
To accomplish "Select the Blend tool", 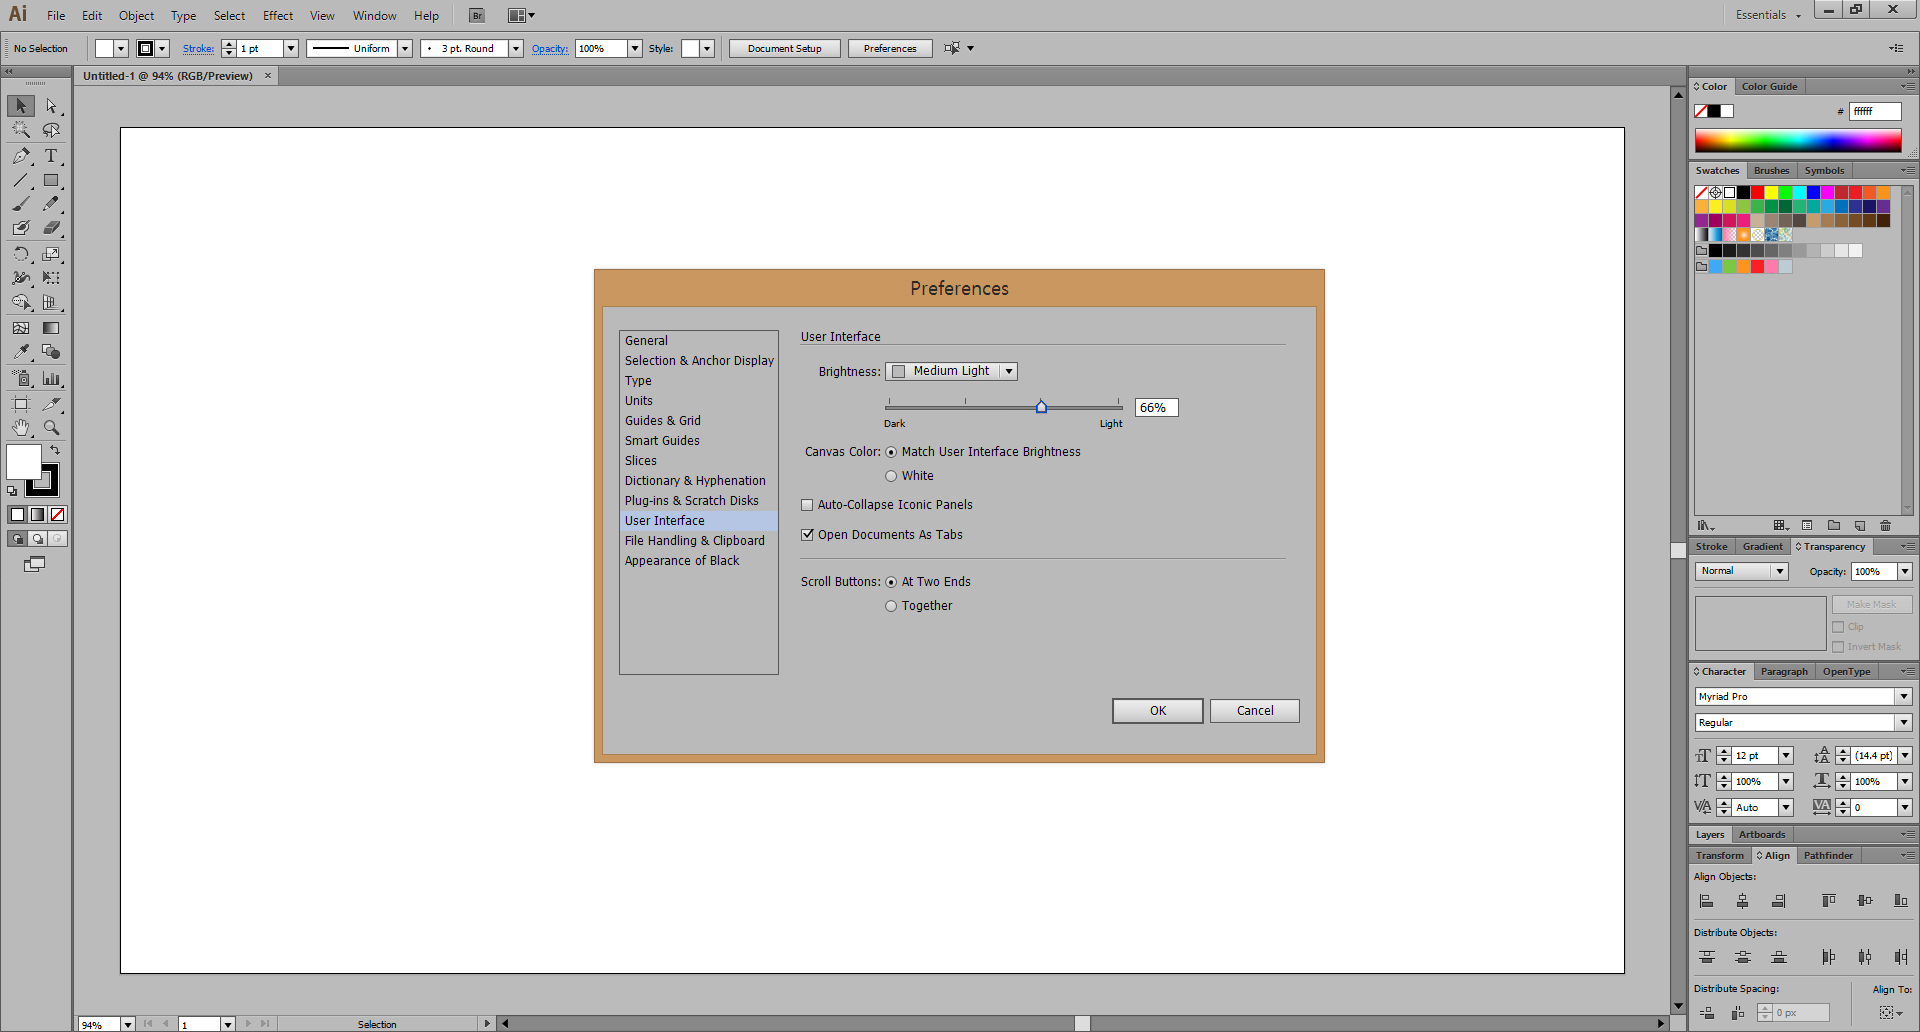I will tap(51, 352).
